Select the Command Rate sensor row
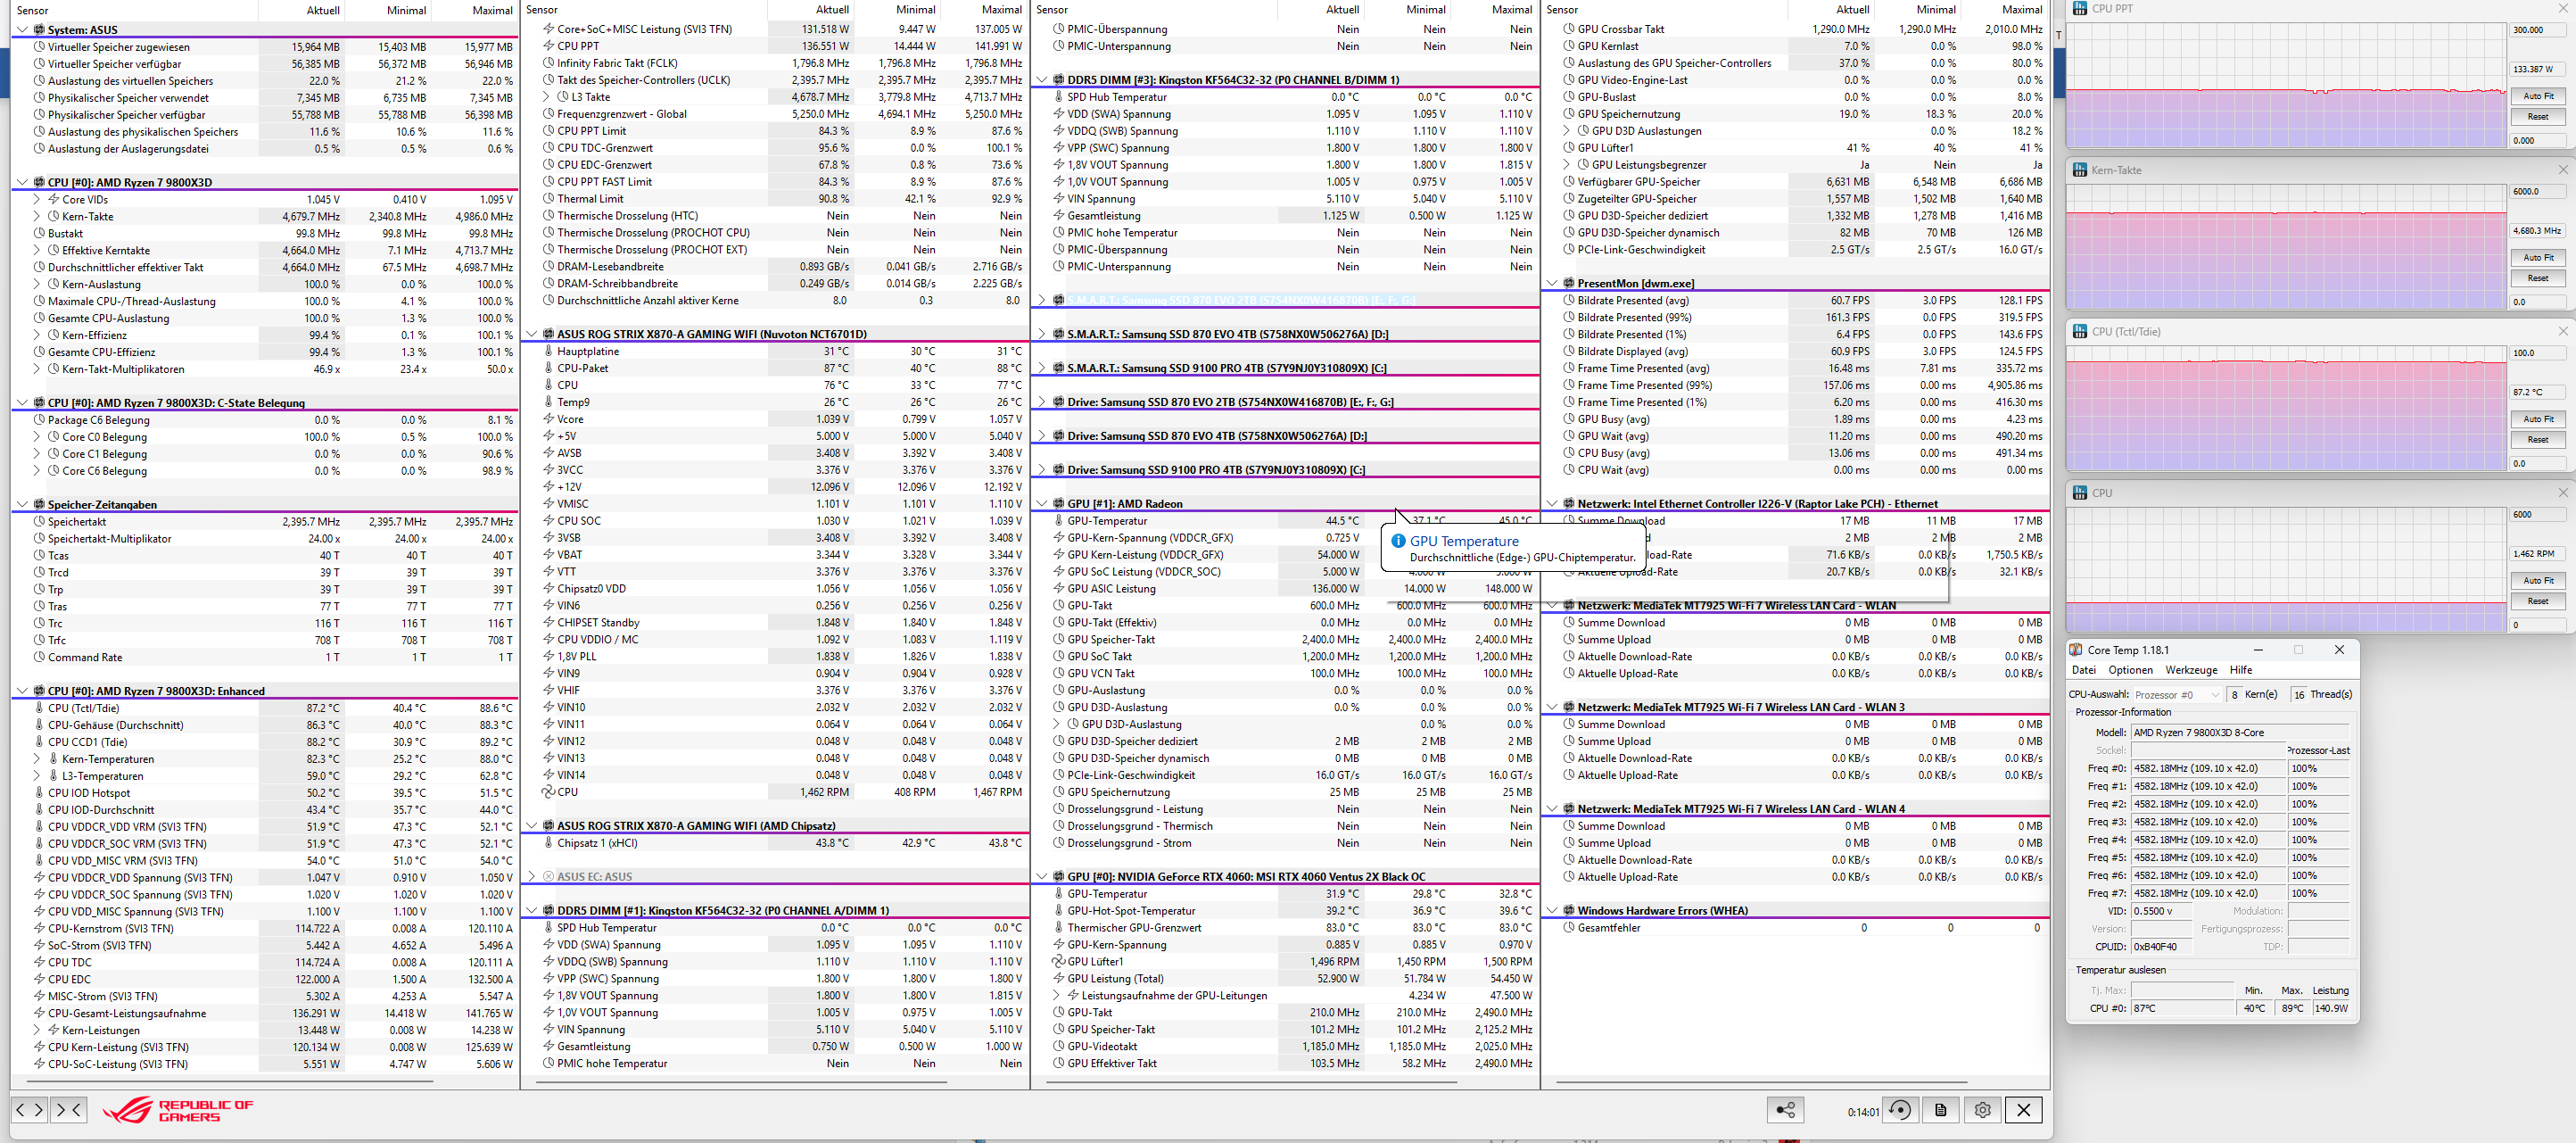The width and height of the screenshot is (2576, 1143). pyautogui.click(x=265, y=658)
